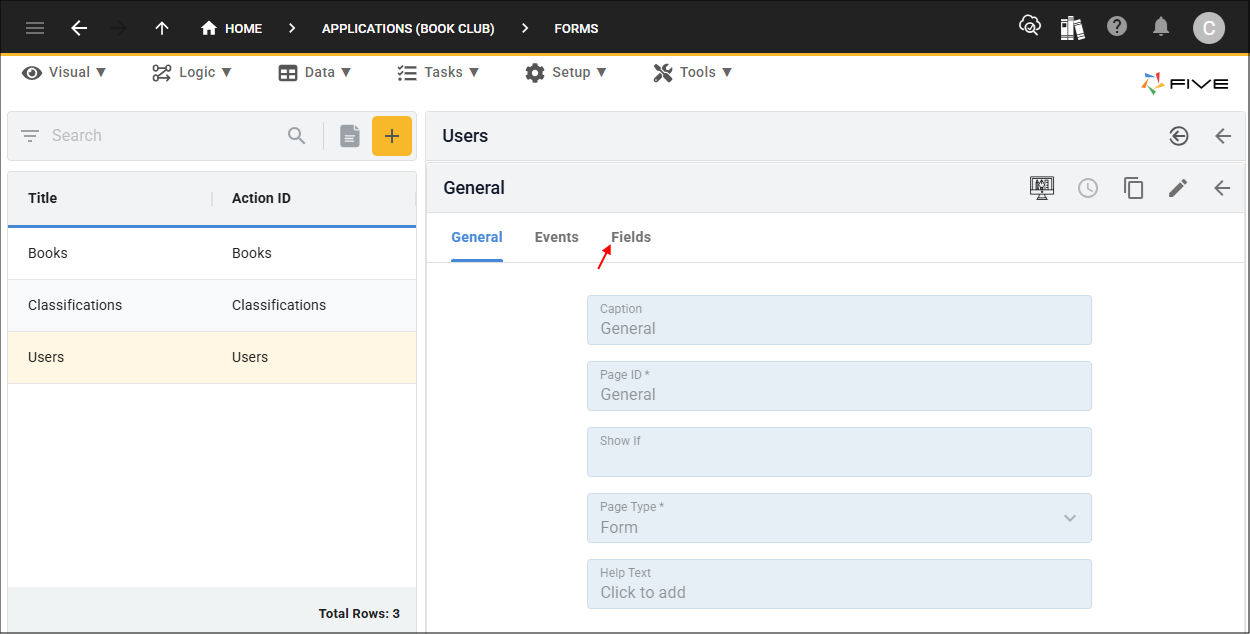1250x634 pixels.
Task: Switch to the Events tab
Action: coord(557,237)
